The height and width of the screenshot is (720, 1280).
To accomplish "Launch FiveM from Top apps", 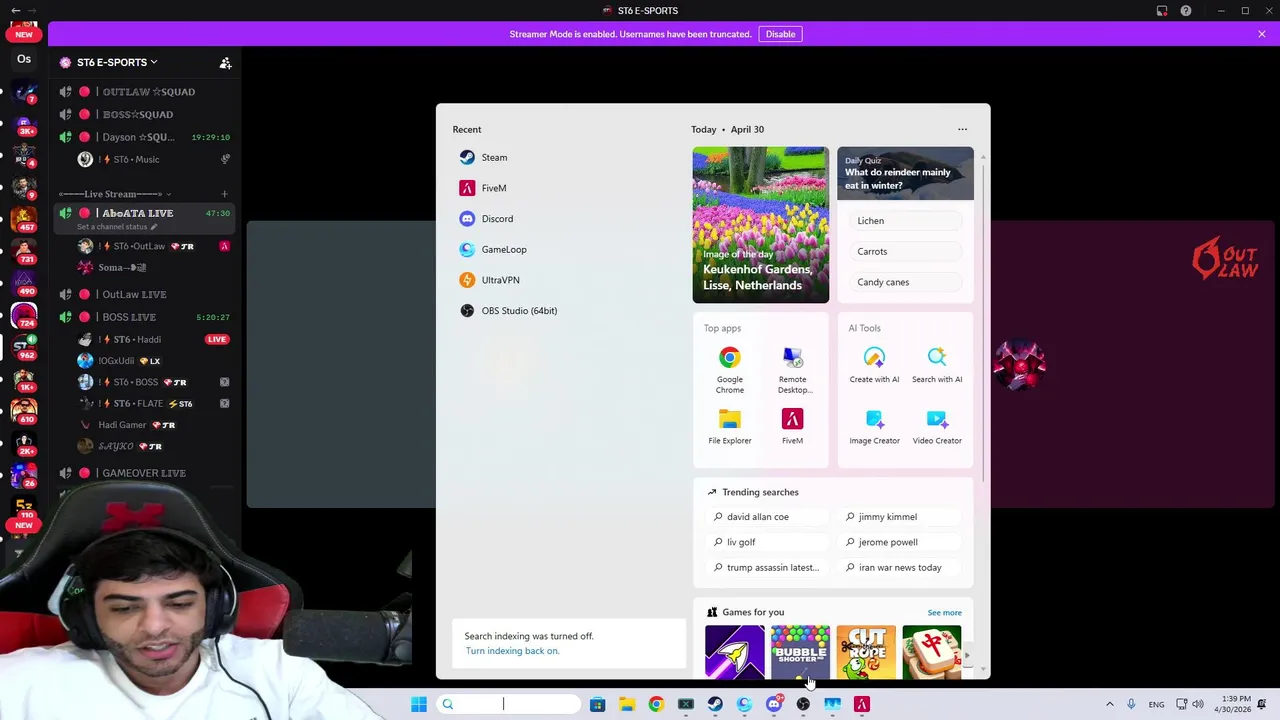I will (792, 426).
